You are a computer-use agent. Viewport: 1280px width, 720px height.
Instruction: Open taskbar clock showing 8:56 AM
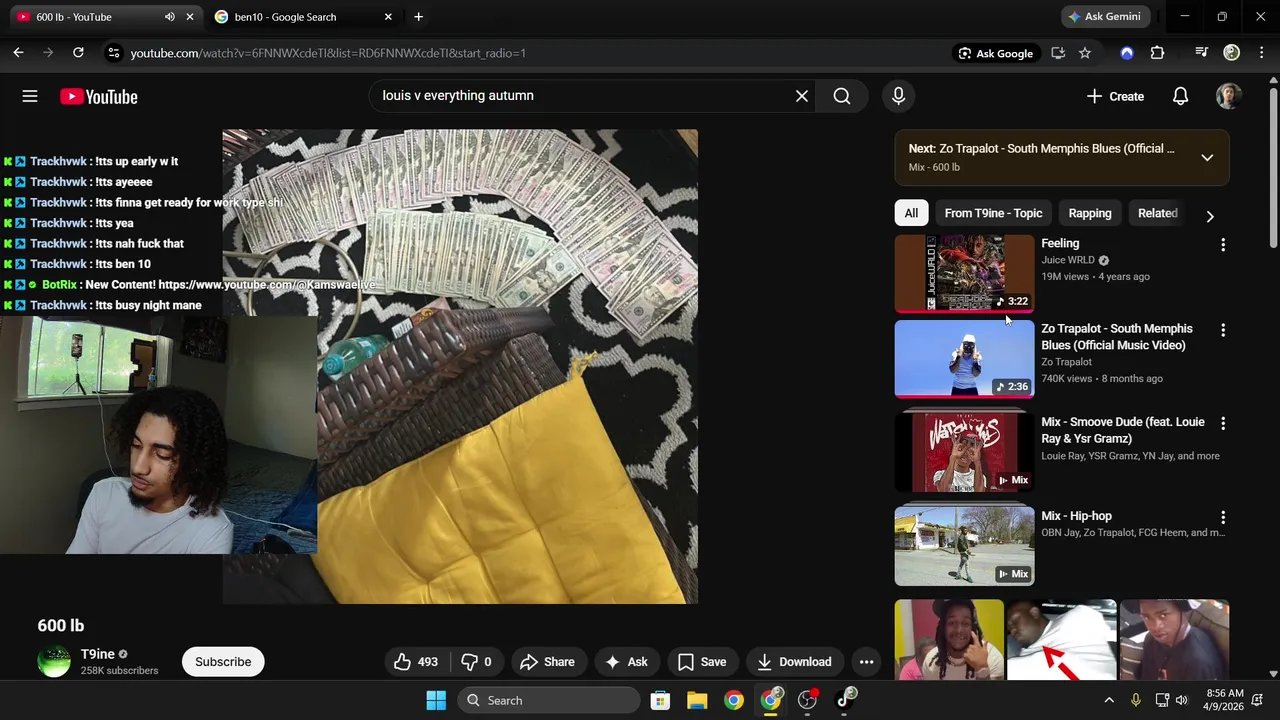pyautogui.click(x=1225, y=700)
